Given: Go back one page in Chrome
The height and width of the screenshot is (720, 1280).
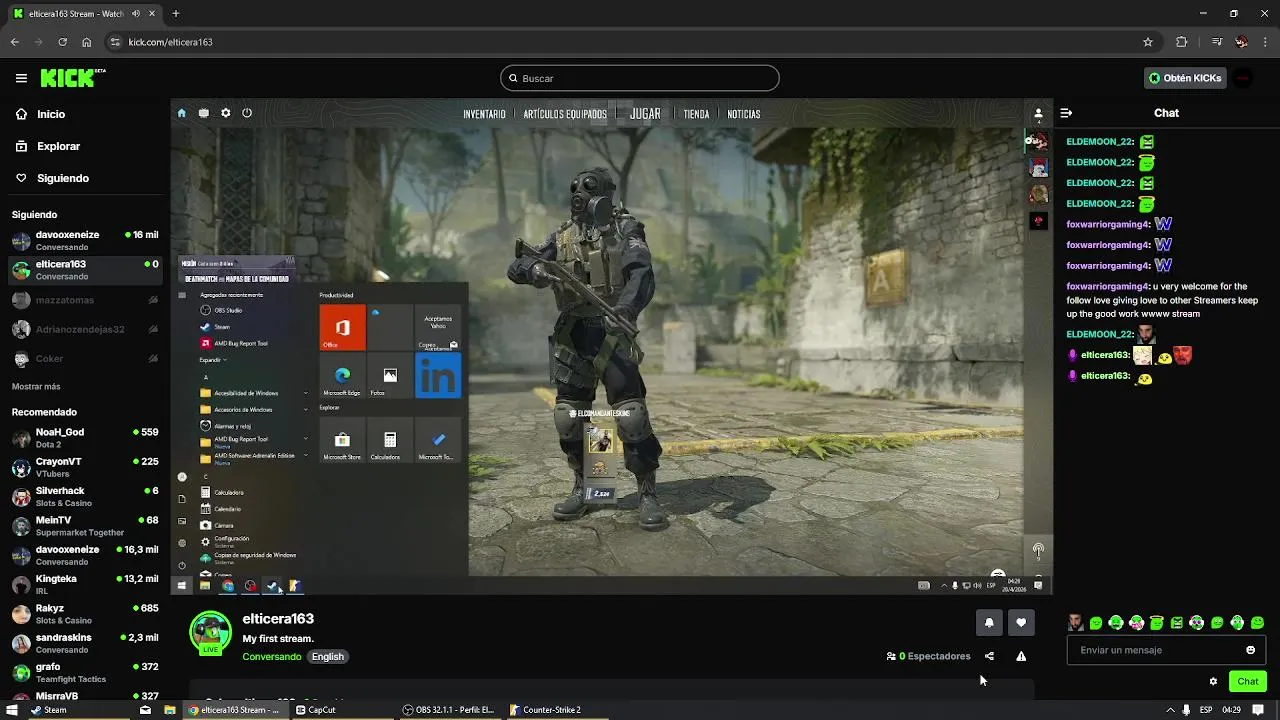Looking at the screenshot, I should (15, 42).
